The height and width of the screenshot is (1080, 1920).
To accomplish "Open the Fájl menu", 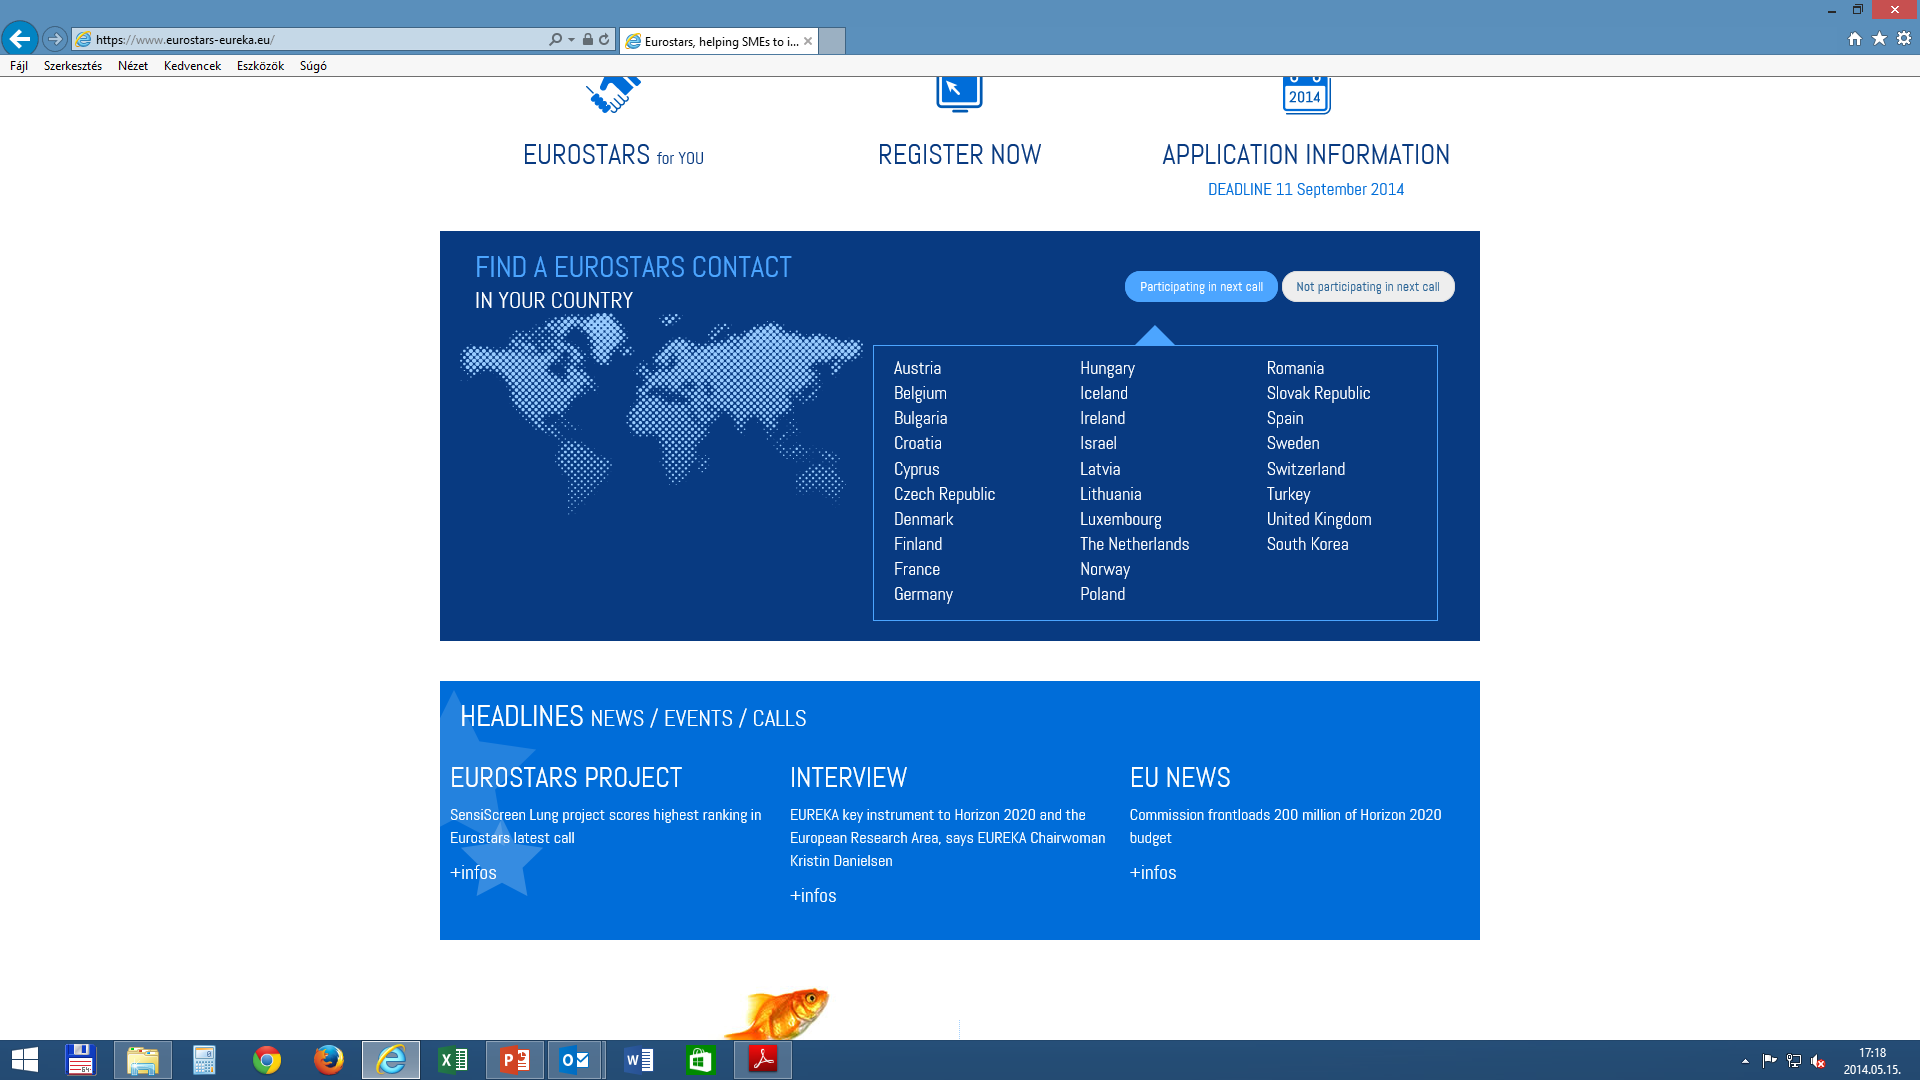I will (19, 66).
